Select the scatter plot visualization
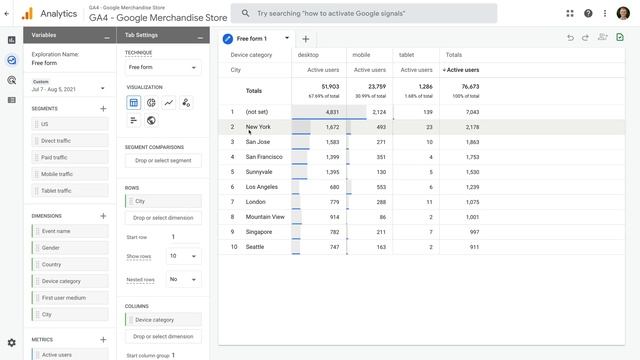Viewport: 640px width, 360px height. [x=186, y=103]
